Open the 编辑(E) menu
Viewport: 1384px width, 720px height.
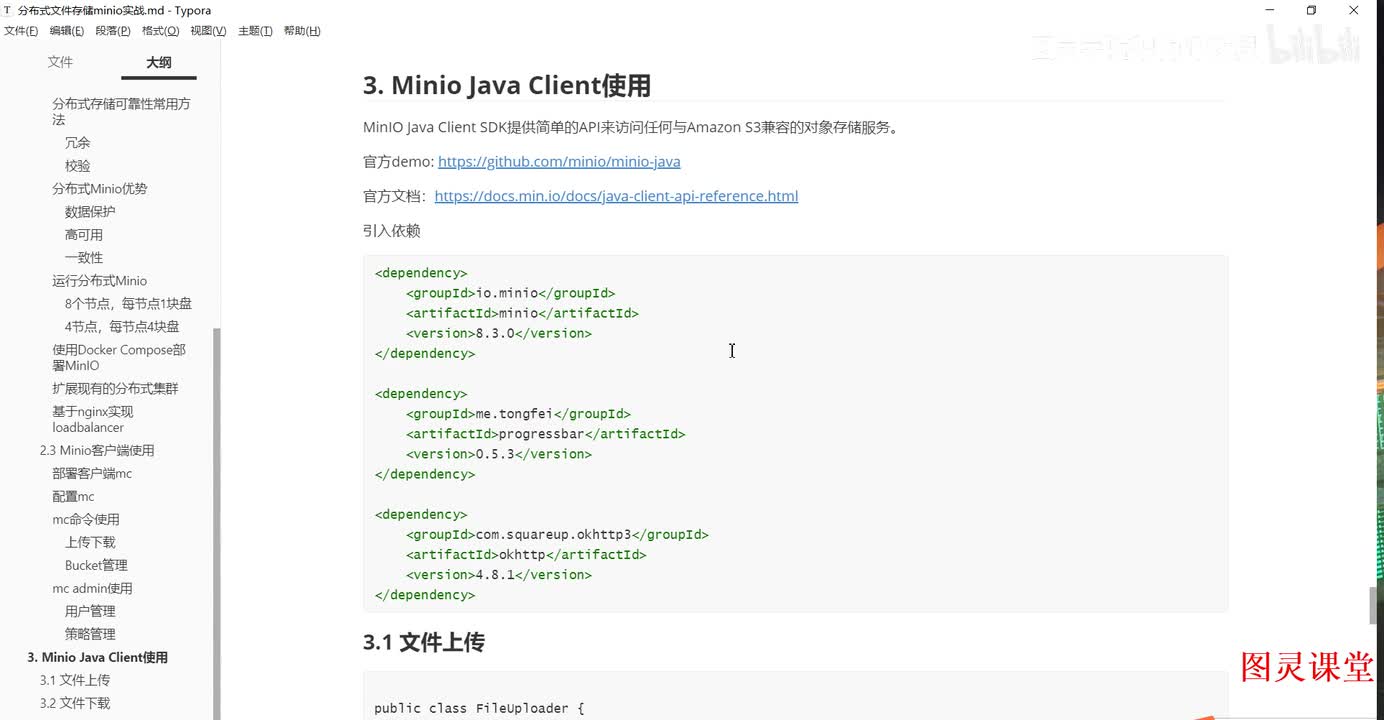click(x=67, y=31)
